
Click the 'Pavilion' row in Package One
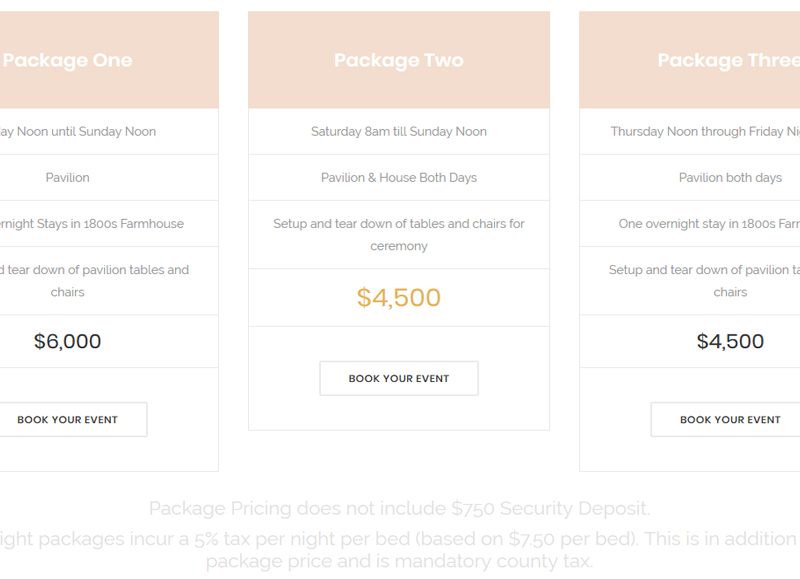coord(109,178)
